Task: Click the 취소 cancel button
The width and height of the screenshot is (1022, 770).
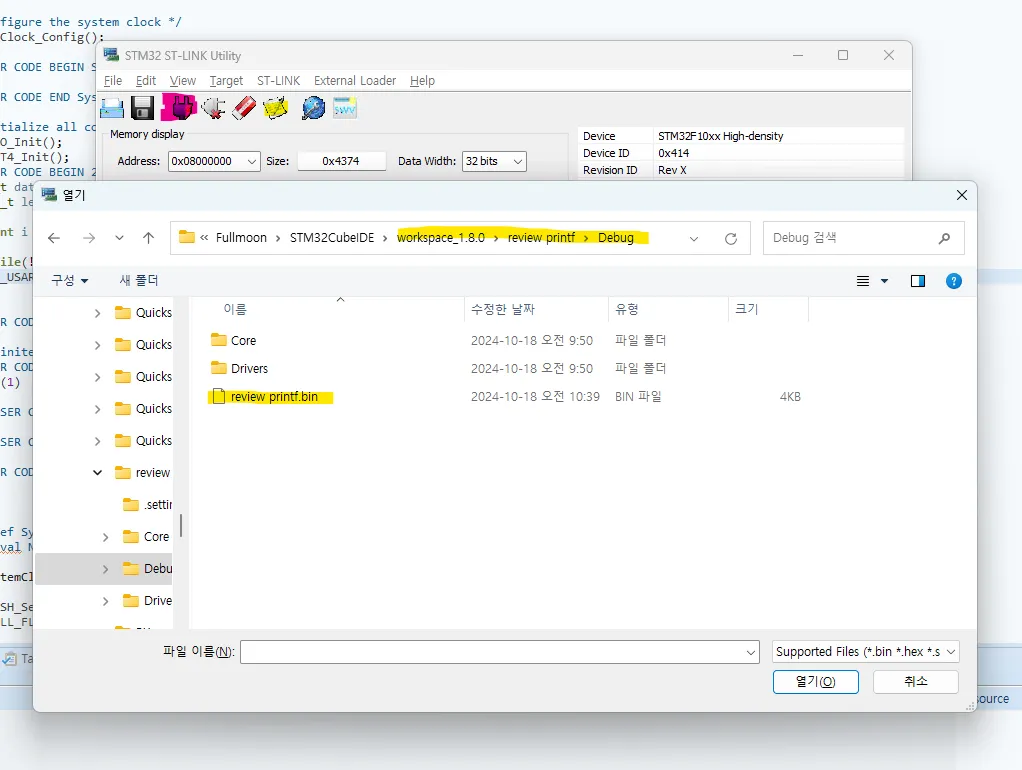Action: [x=916, y=682]
